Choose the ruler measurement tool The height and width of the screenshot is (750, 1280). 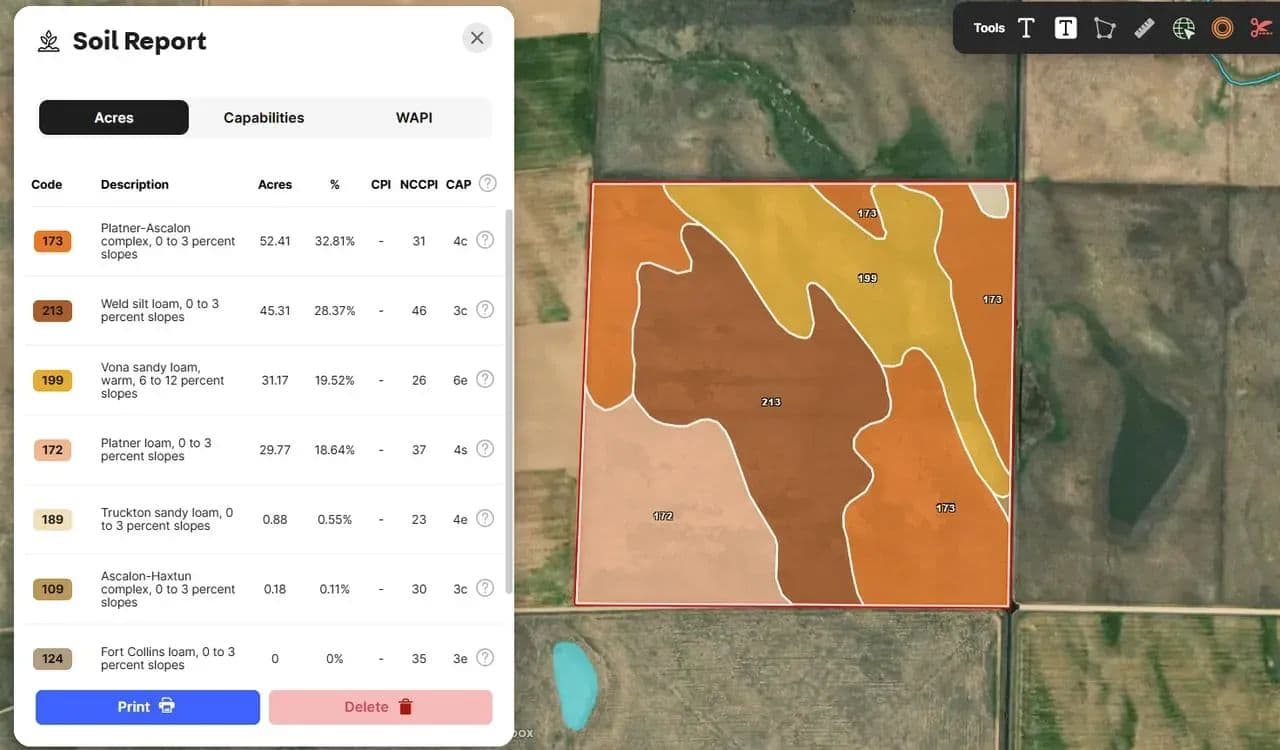[1144, 28]
